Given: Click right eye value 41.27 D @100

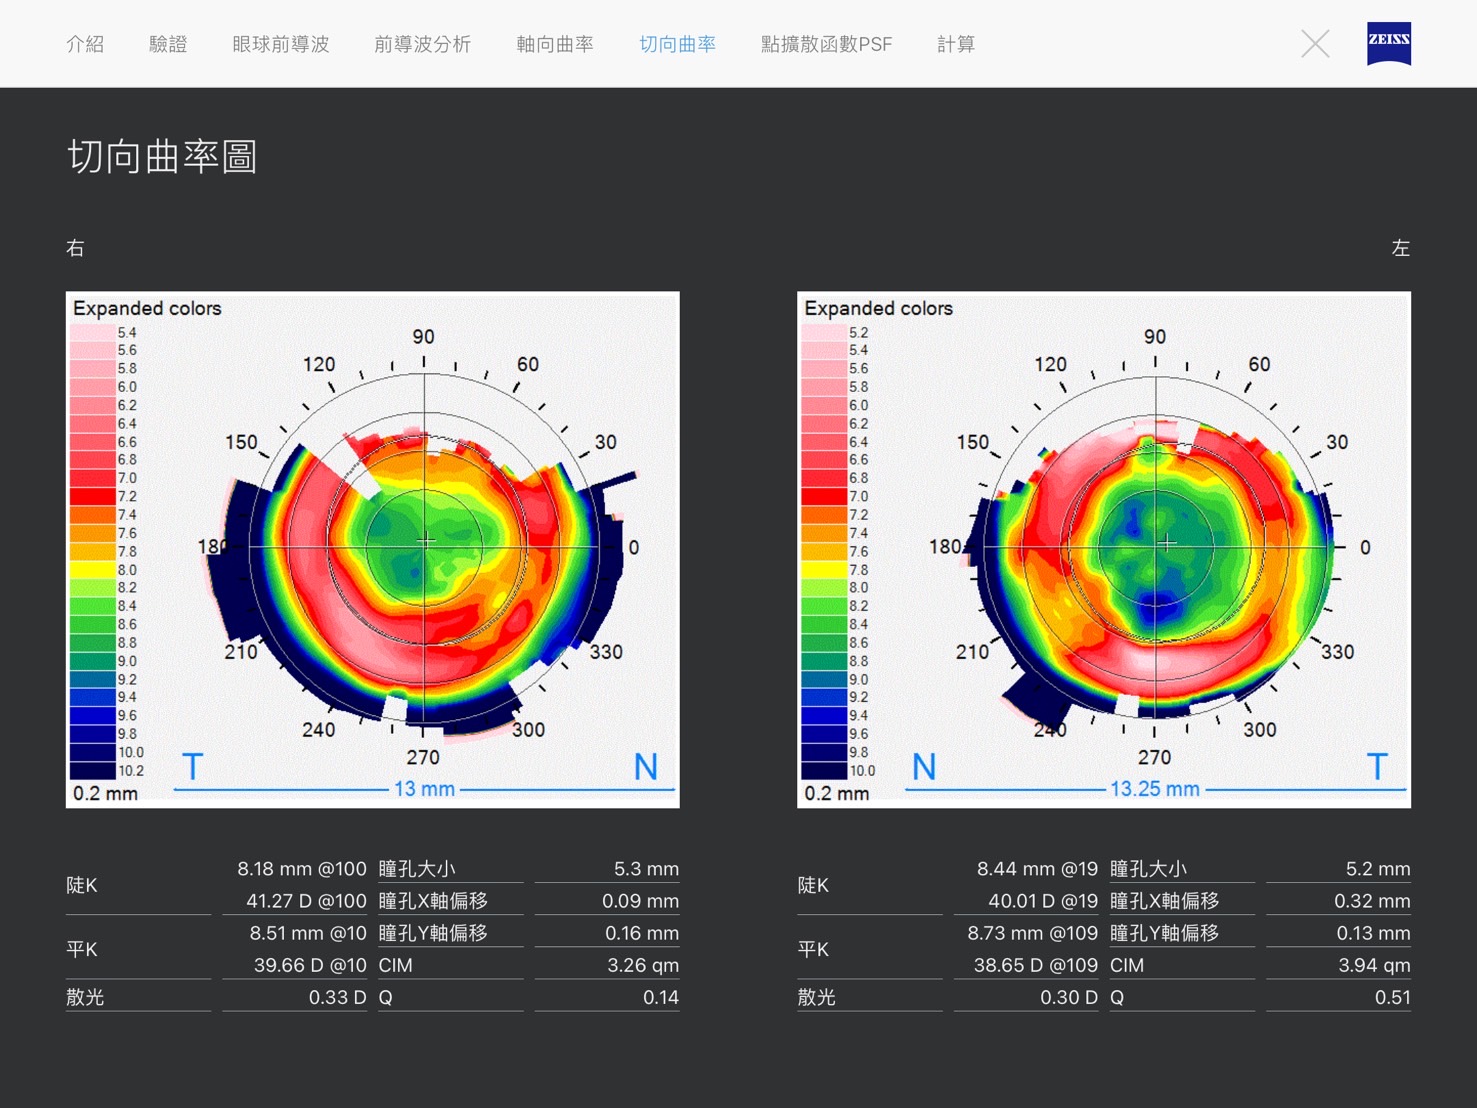Looking at the screenshot, I should click(306, 901).
